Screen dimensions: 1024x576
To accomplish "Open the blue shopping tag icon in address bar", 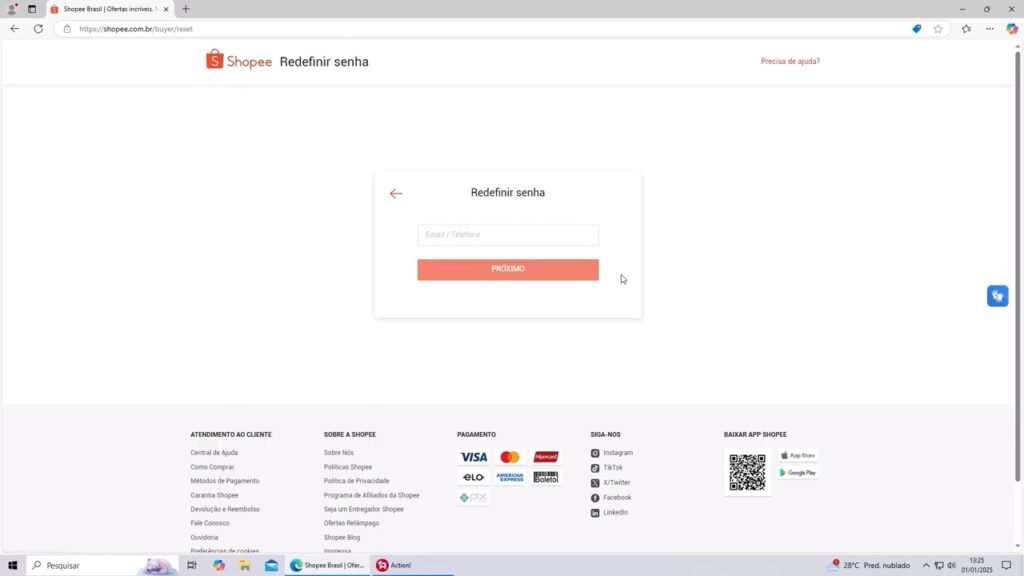I will coord(917,29).
